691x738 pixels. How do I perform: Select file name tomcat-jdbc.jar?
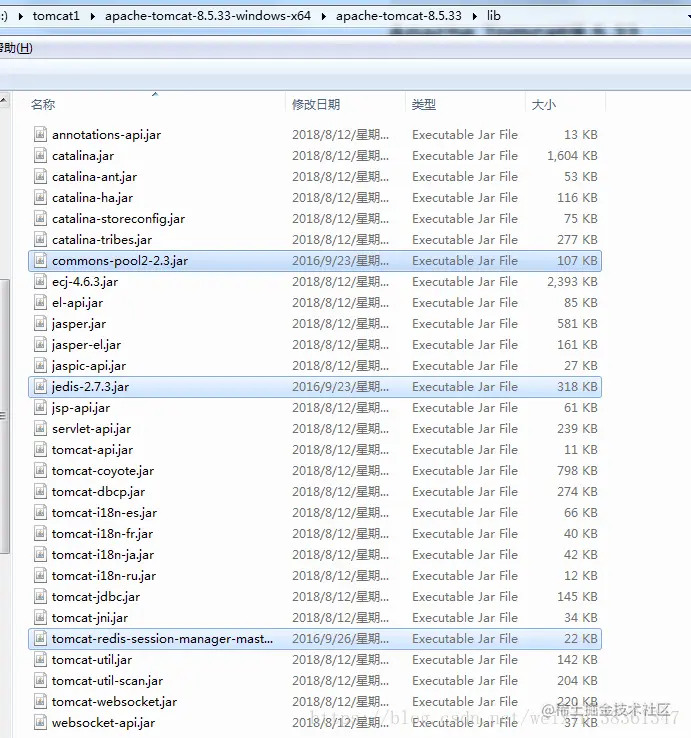click(96, 597)
